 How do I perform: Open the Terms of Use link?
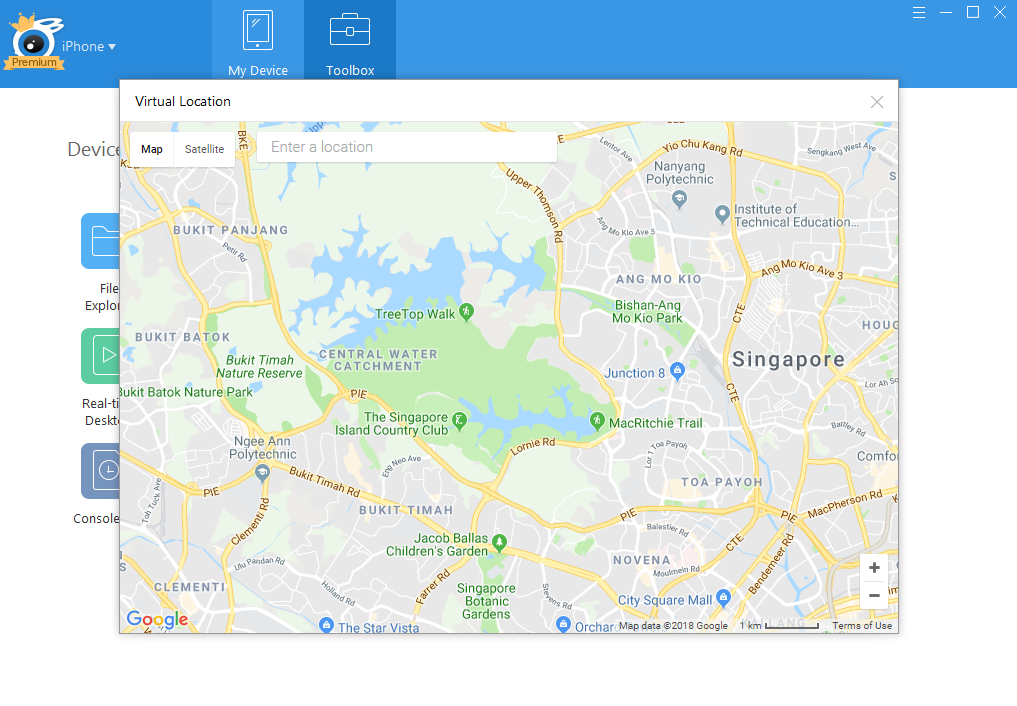coord(861,624)
